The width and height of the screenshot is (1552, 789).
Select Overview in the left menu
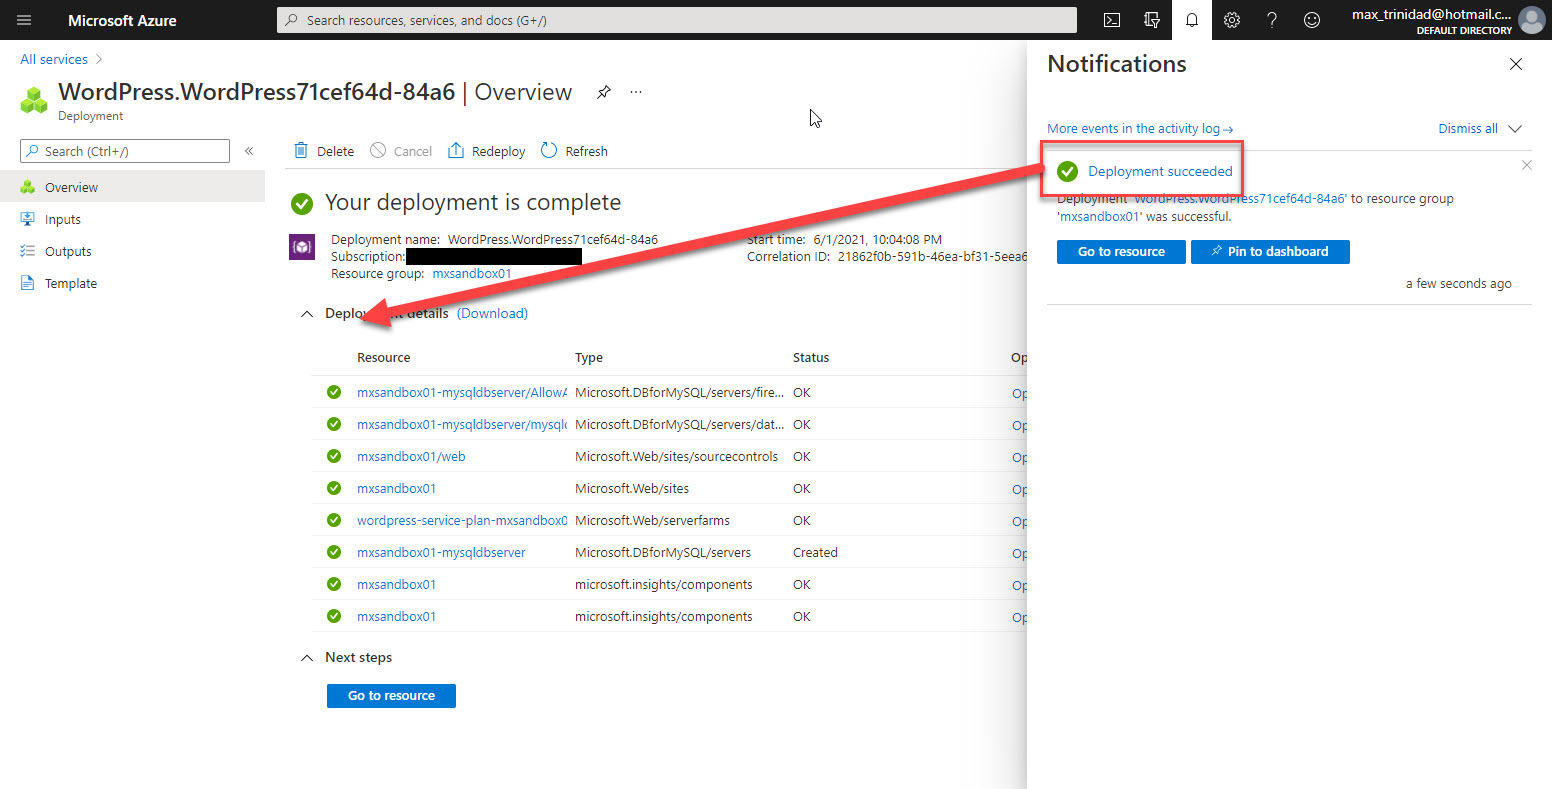[132, 187]
